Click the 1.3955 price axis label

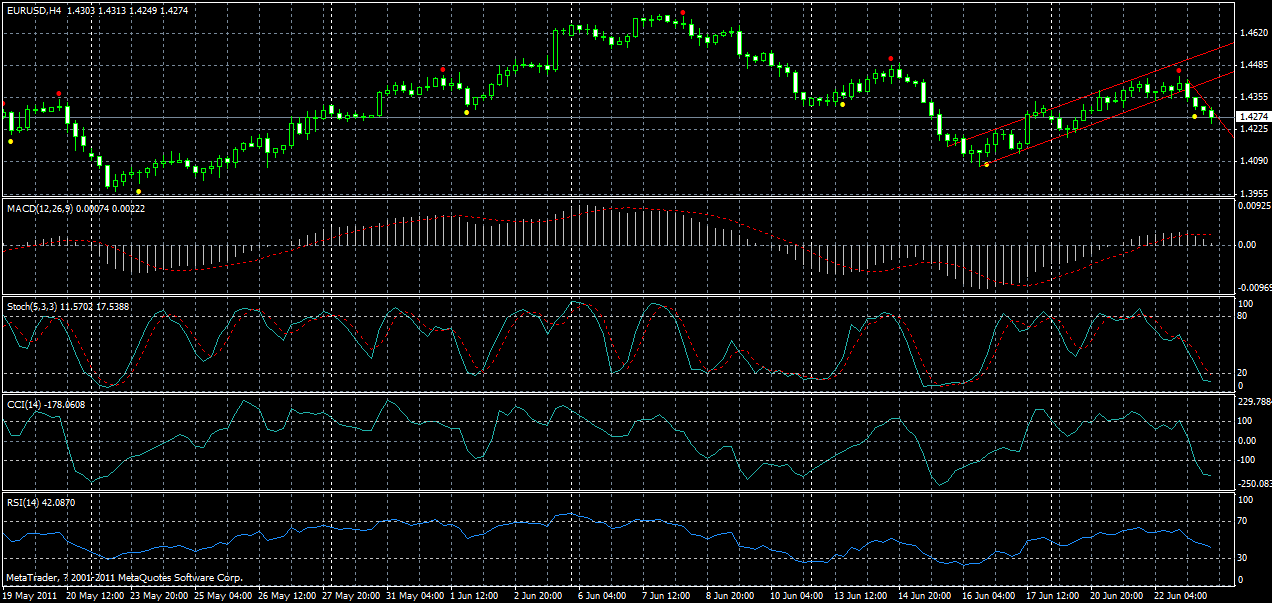pos(1253,193)
